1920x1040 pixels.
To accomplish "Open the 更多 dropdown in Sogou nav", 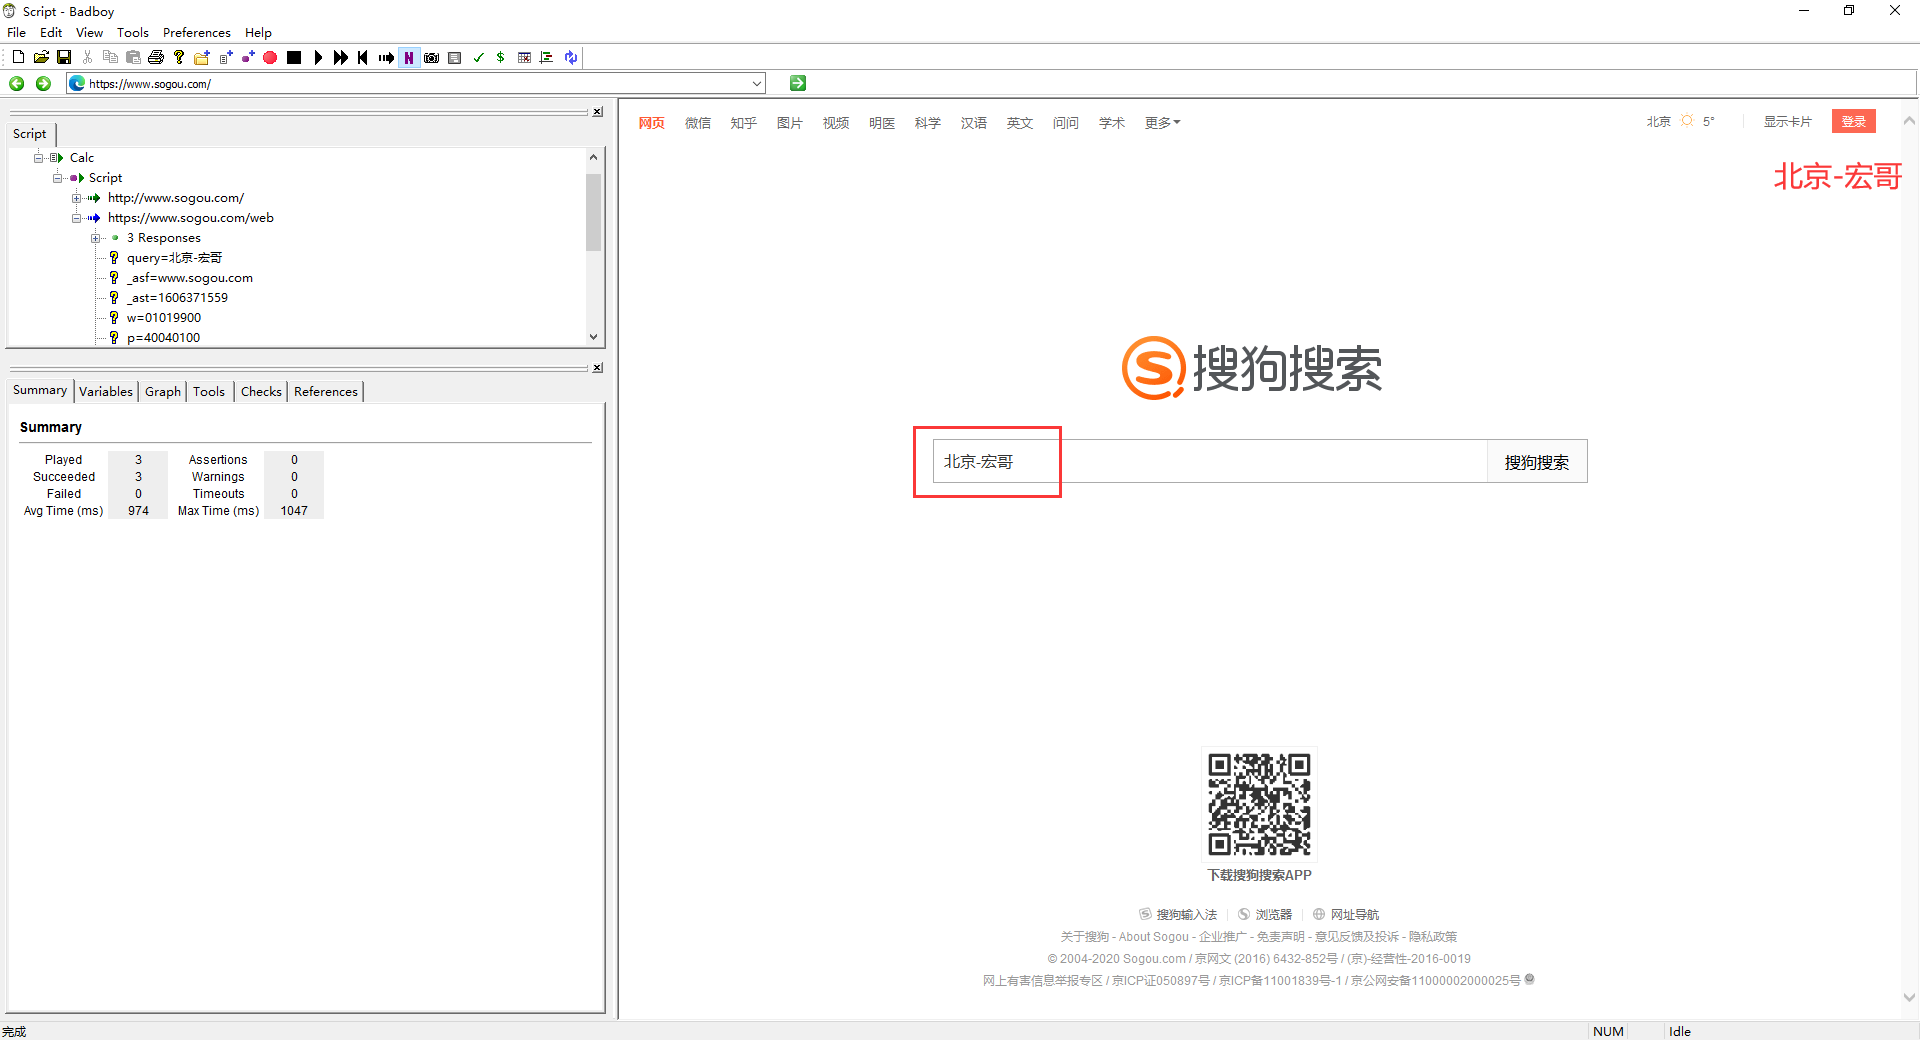I will (1163, 123).
